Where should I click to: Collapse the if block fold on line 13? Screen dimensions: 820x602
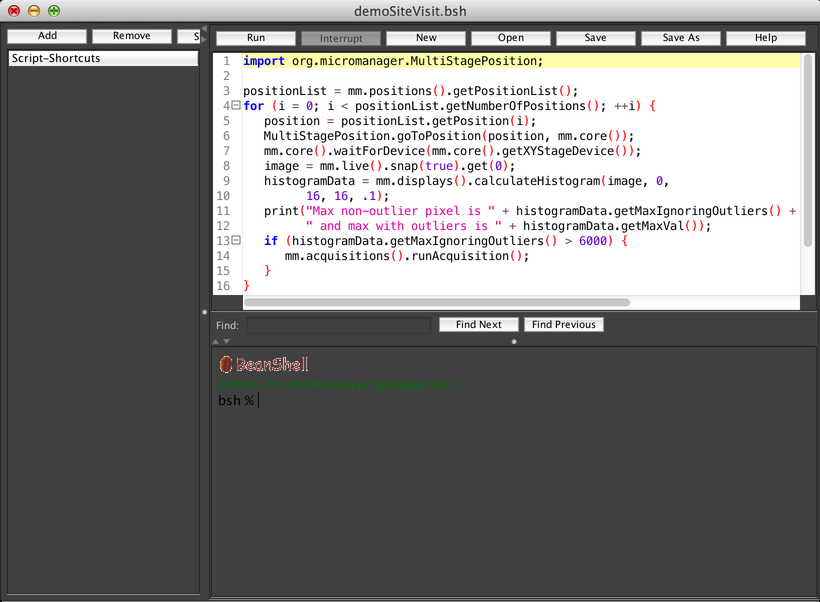[x=236, y=241]
